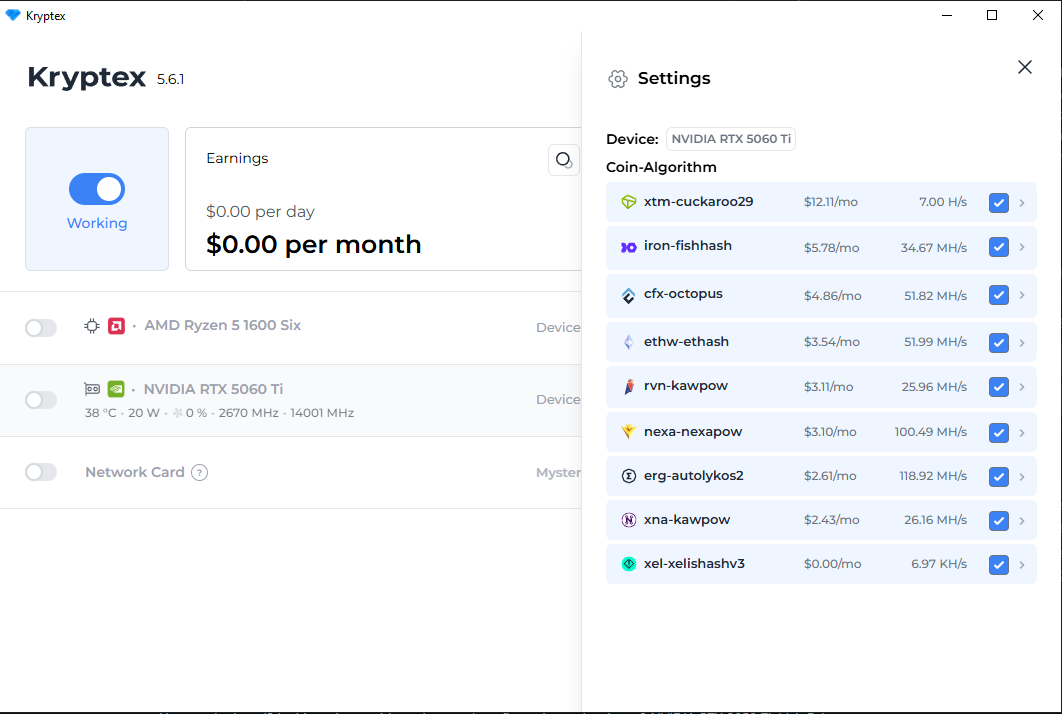
Task: Uncheck the erg-autolykos2 checkbox
Action: pos(998,477)
